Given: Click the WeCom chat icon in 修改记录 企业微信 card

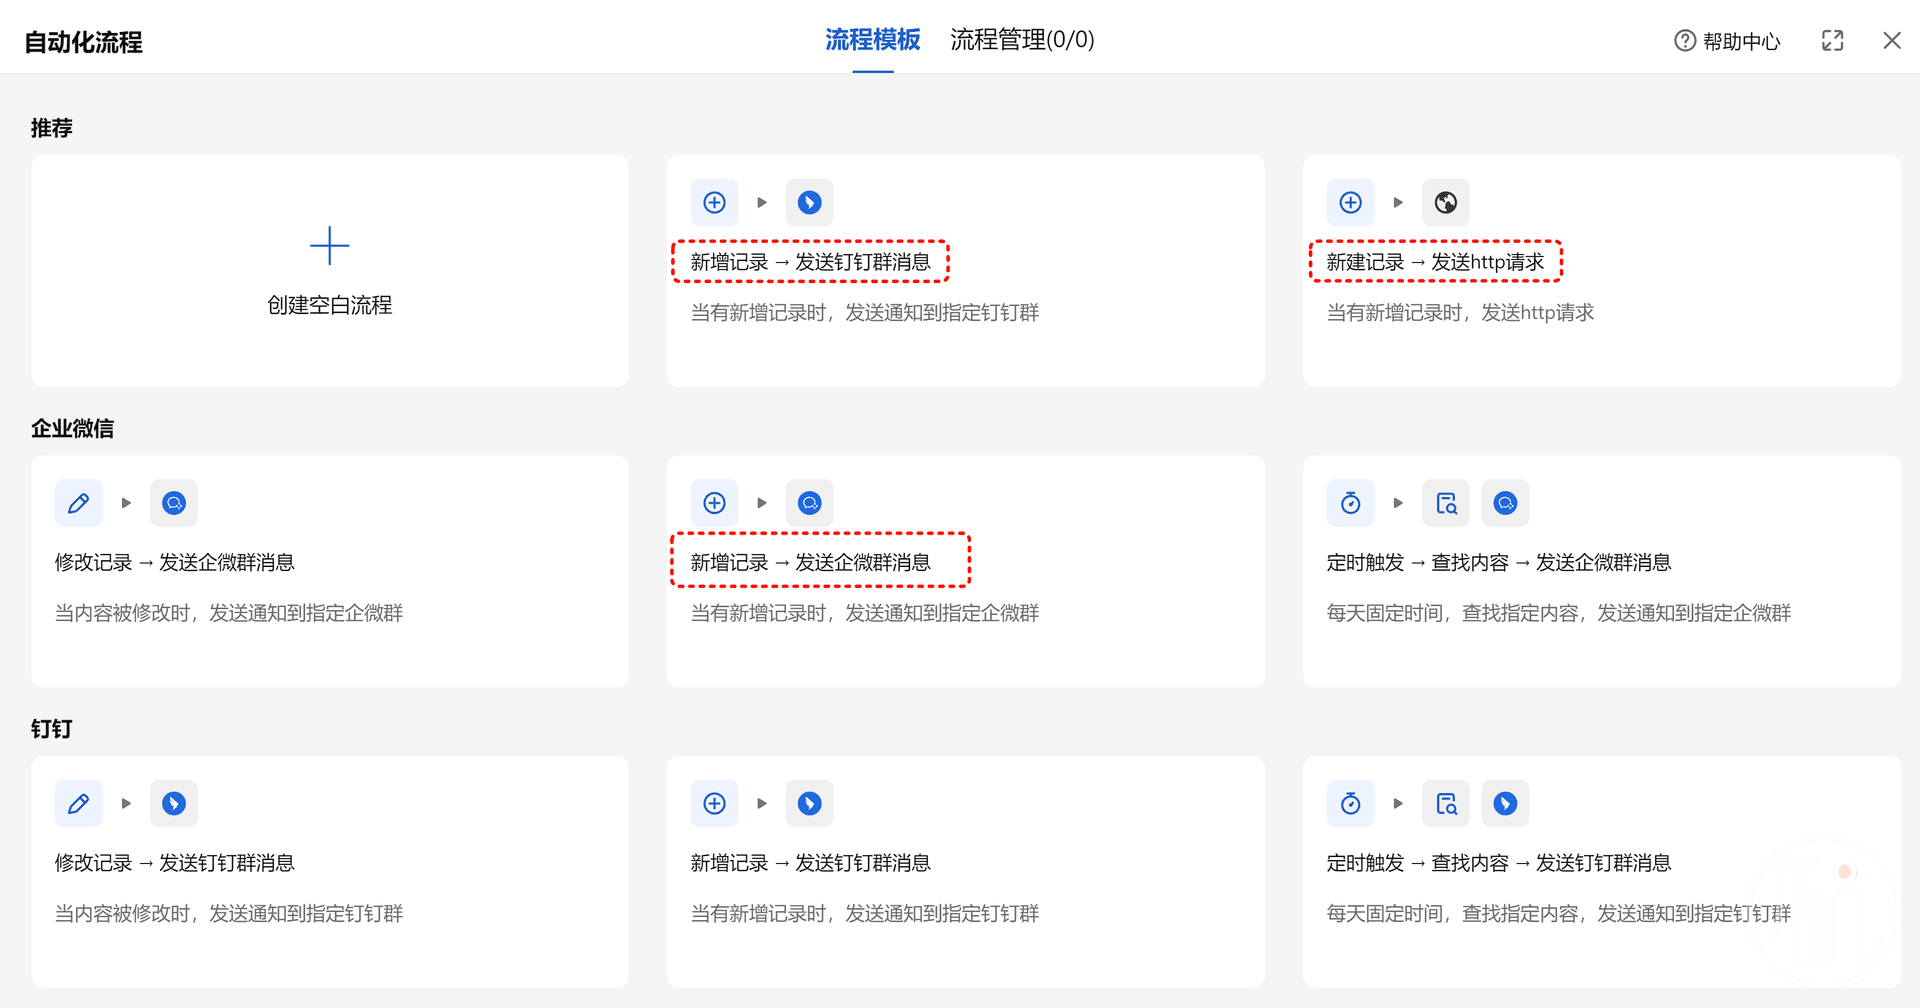Looking at the screenshot, I should 174,503.
